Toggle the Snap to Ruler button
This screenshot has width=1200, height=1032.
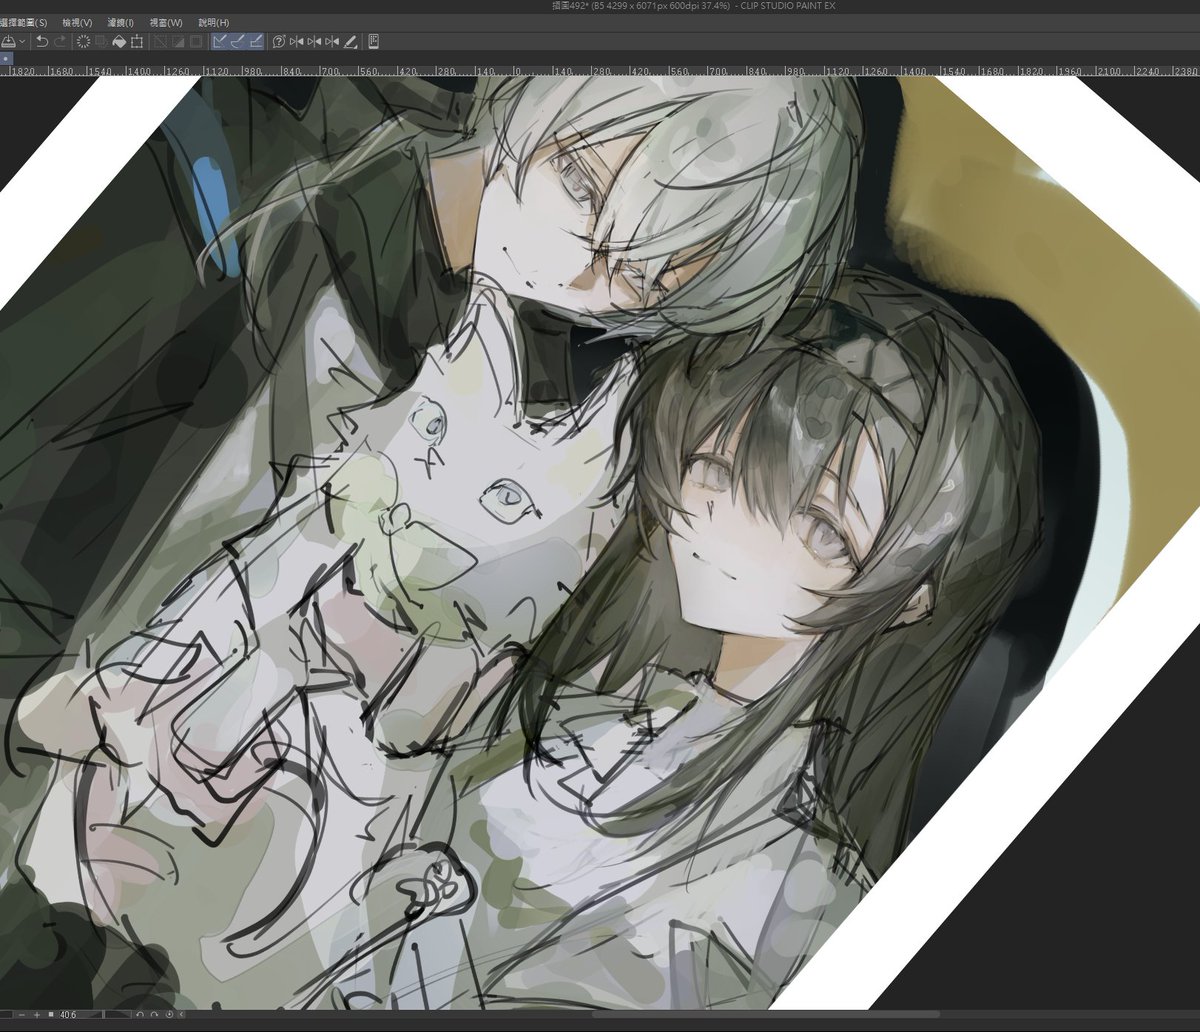point(220,41)
